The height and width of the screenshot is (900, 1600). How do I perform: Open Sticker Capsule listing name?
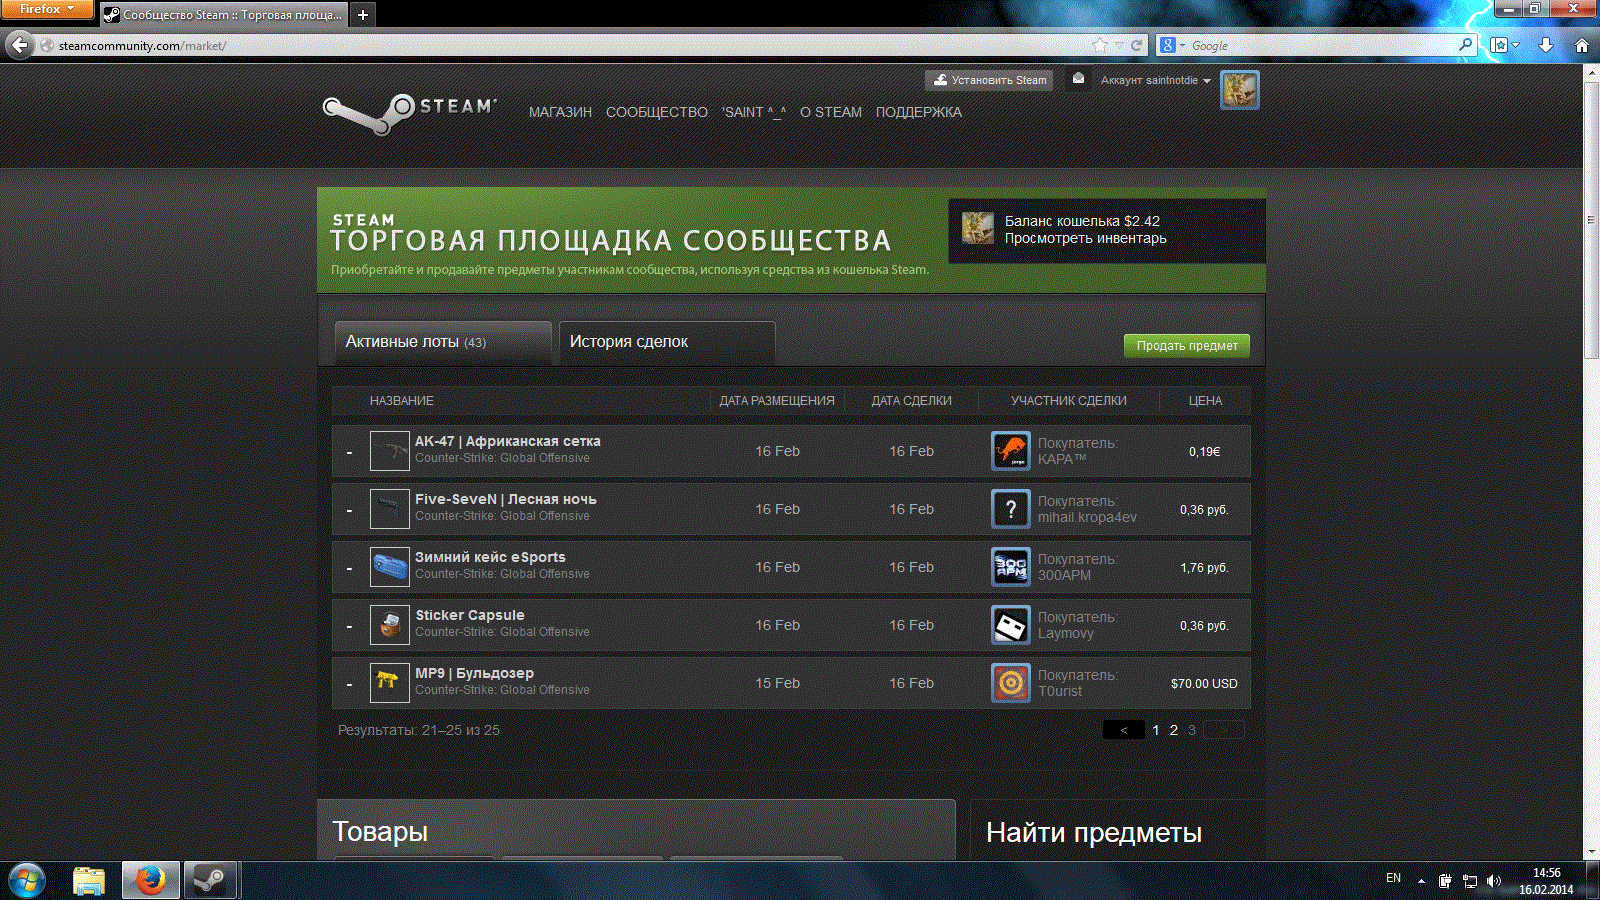[470, 615]
